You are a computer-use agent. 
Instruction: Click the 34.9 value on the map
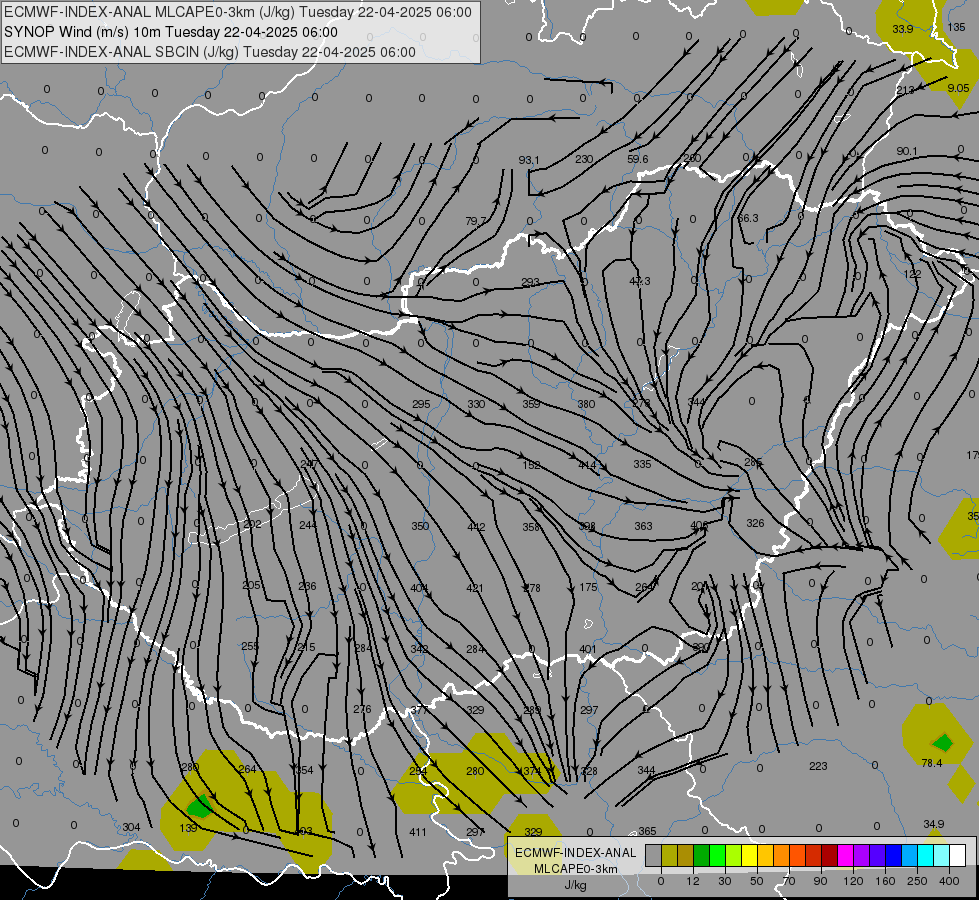(x=933, y=824)
